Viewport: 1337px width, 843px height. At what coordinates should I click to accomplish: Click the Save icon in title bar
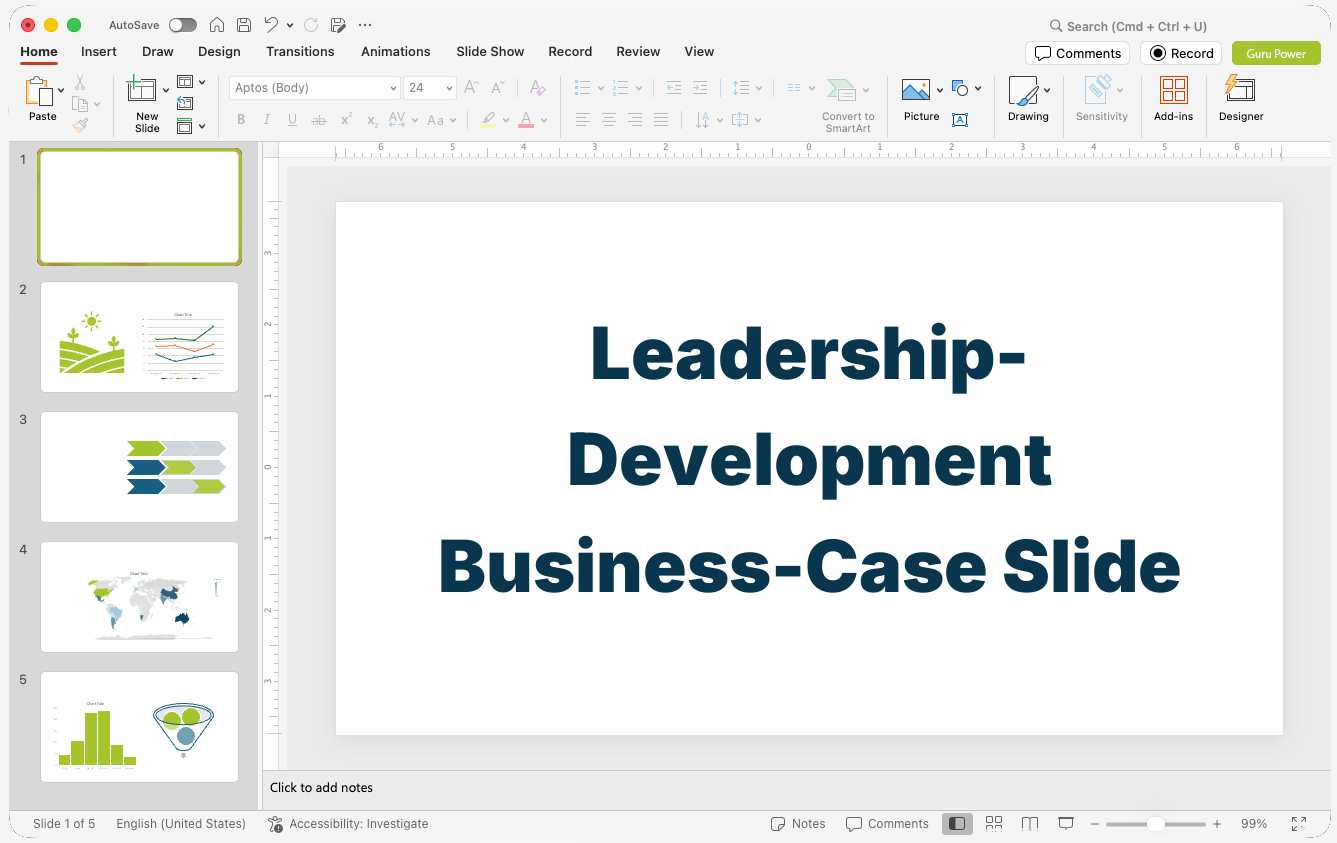(244, 25)
